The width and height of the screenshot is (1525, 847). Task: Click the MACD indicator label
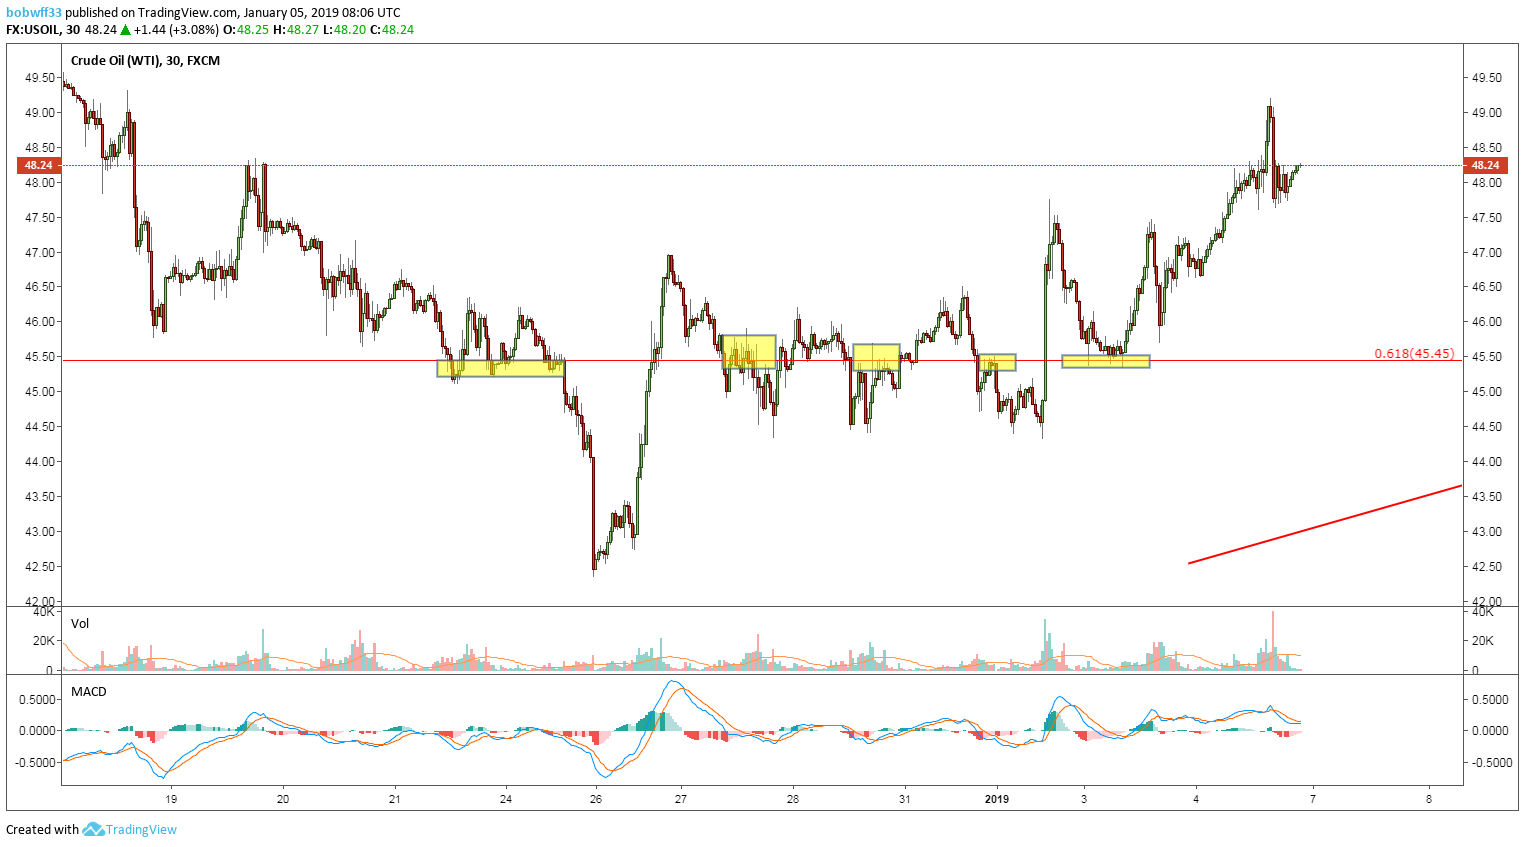click(x=88, y=691)
